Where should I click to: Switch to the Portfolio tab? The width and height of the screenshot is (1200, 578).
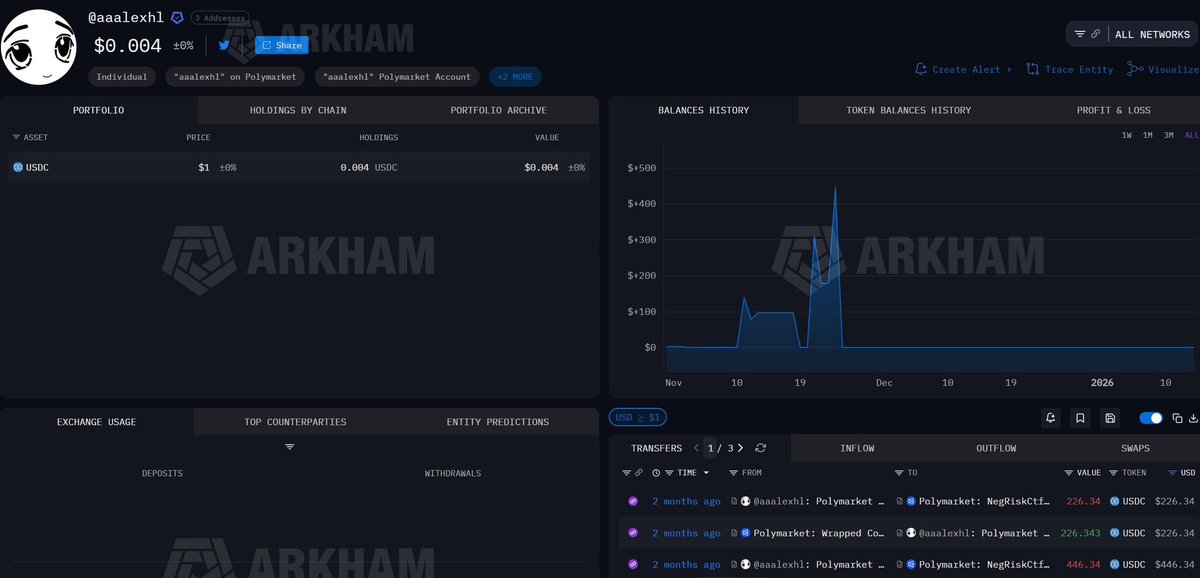[99, 110]
